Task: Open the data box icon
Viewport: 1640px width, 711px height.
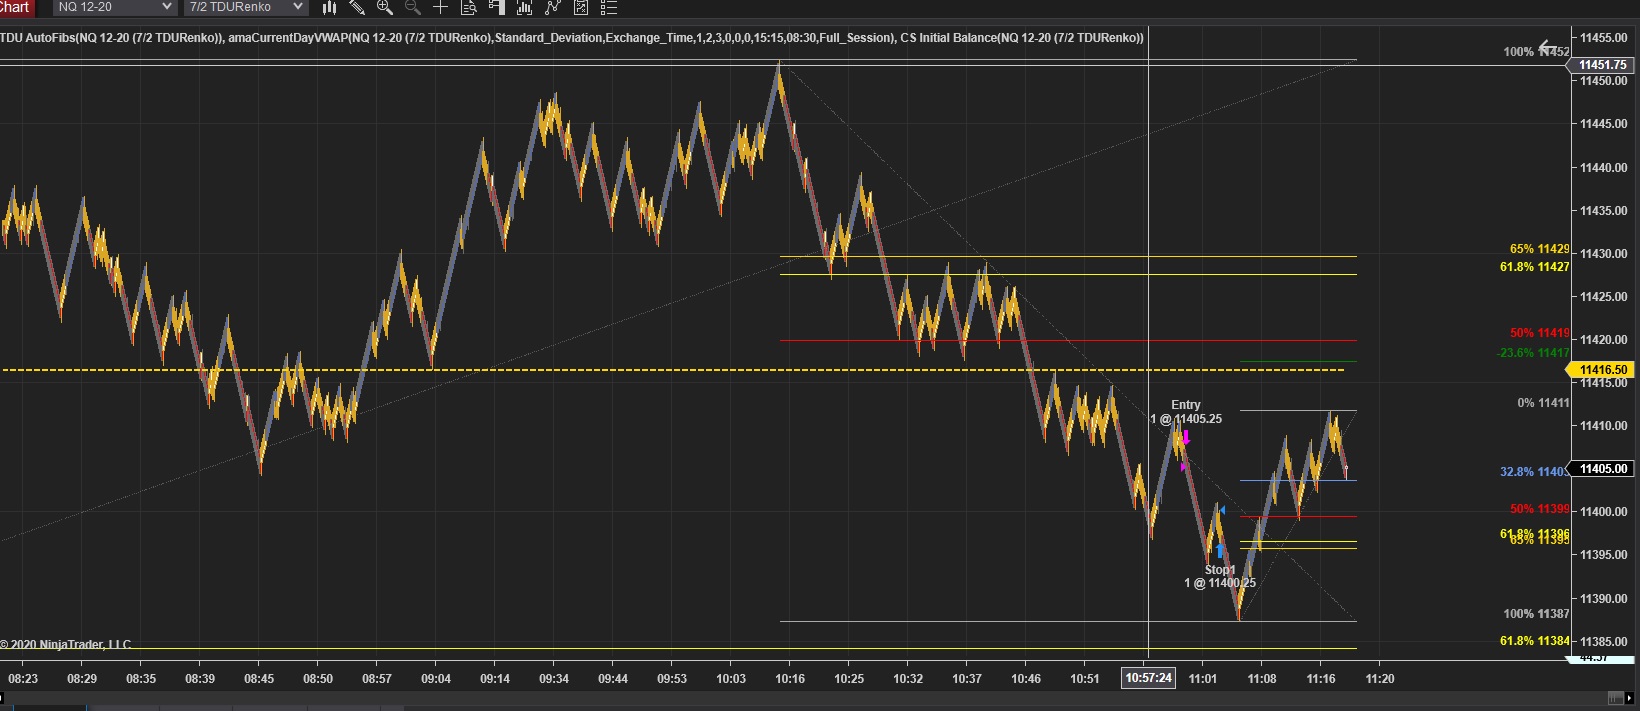Action: [x=468, y=7]
